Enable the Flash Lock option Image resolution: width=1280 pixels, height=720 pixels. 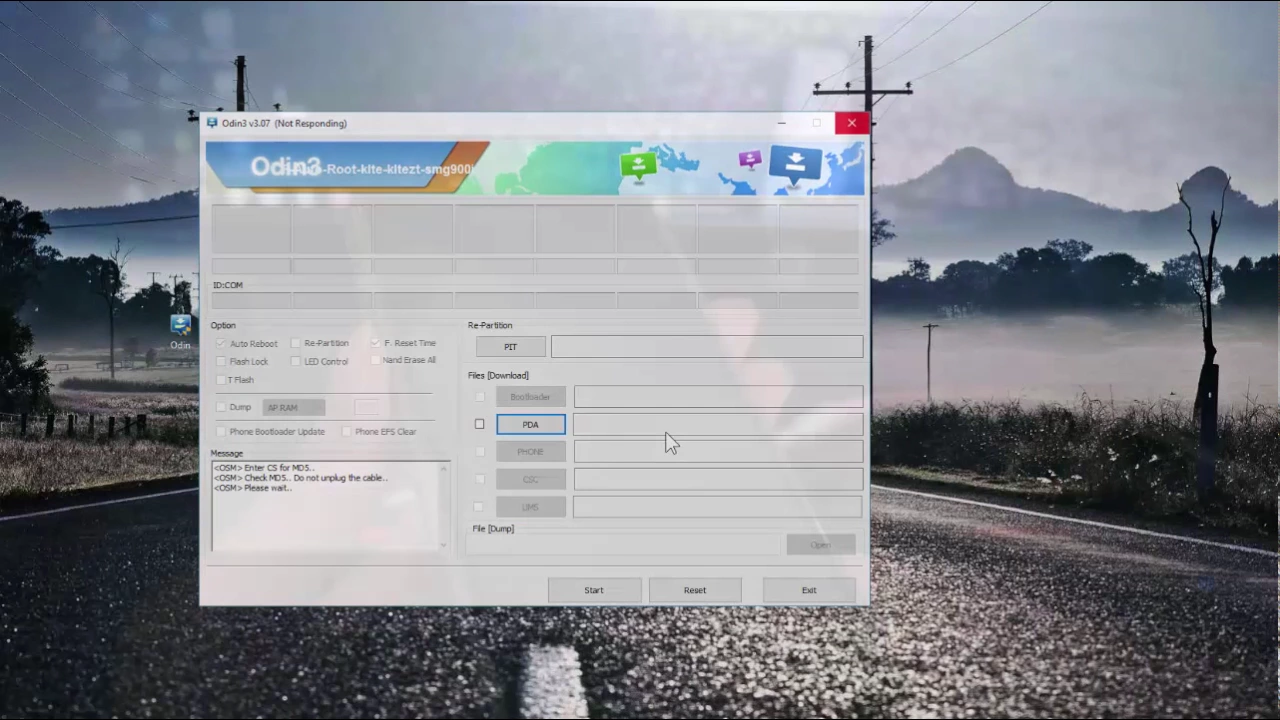click(221, 361)
